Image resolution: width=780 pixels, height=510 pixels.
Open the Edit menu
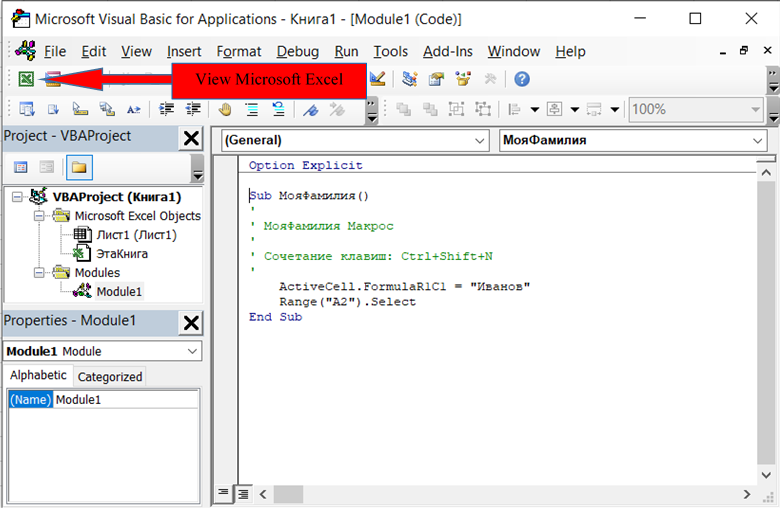(94, 51)
